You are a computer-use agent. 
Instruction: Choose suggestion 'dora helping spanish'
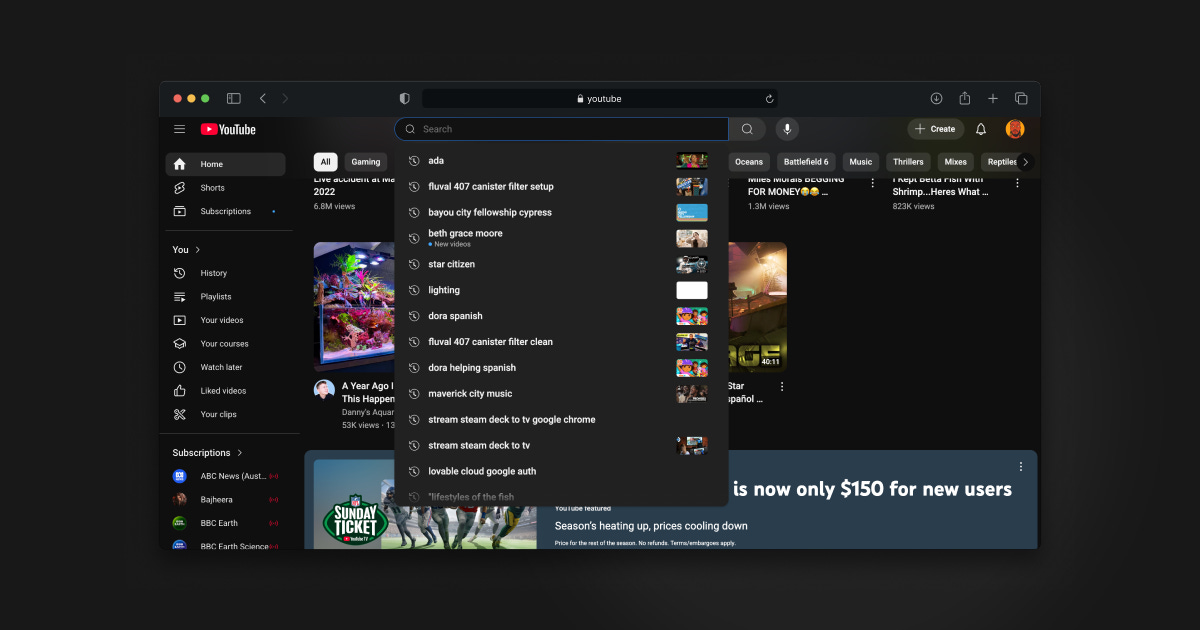click(x=561, y=368)
